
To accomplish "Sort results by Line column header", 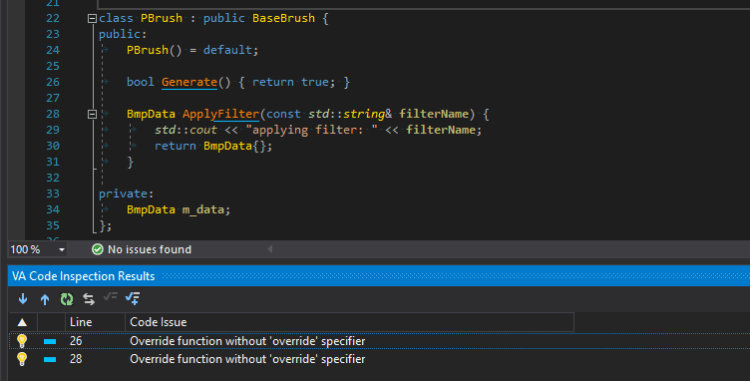I will point(95,322).
